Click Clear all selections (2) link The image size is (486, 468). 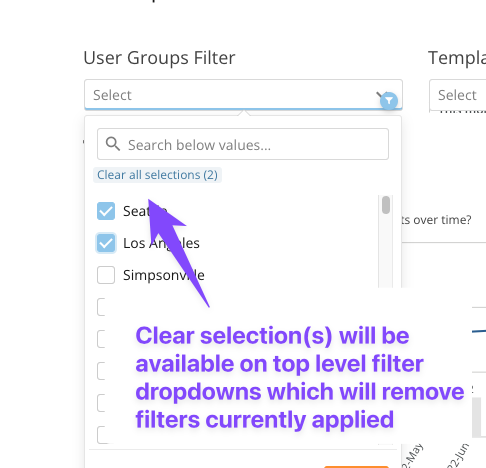(x=157, y=175)
